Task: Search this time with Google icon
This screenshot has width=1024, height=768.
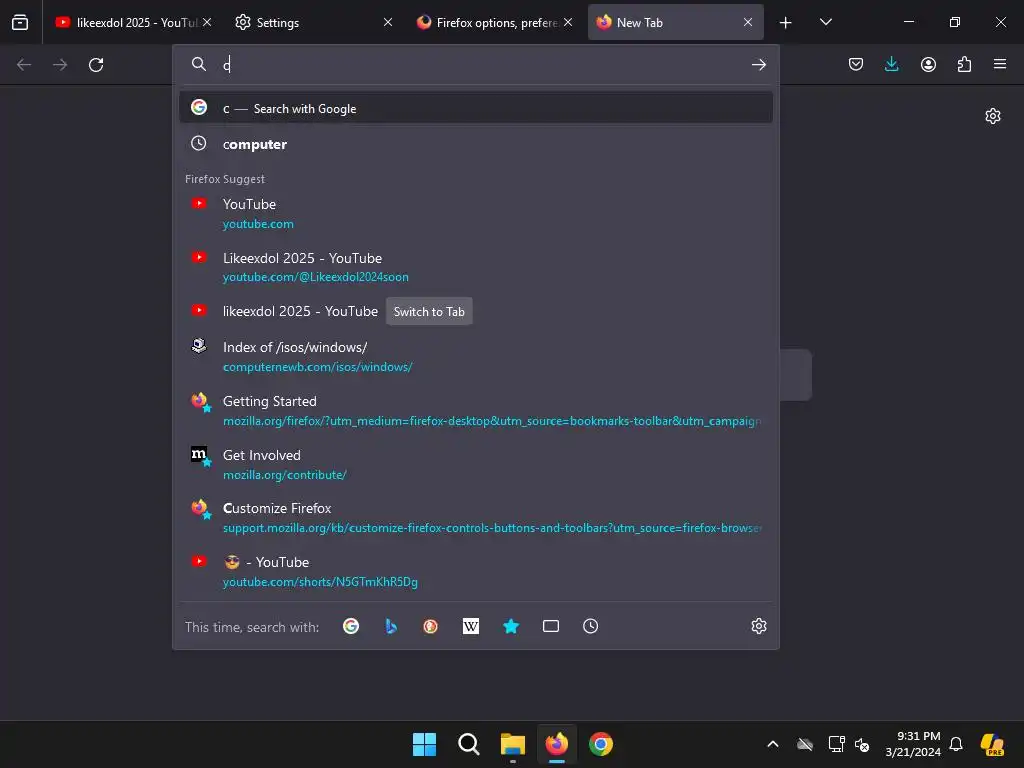Action: [x=351, y=626]
